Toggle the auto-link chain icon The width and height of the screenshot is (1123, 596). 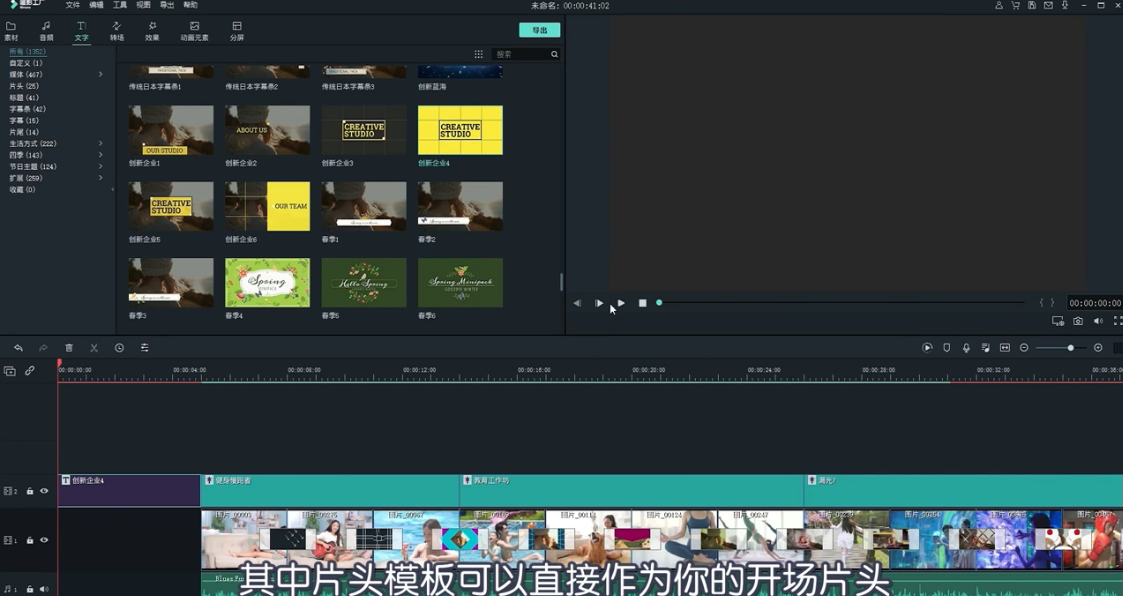(29, 371)
